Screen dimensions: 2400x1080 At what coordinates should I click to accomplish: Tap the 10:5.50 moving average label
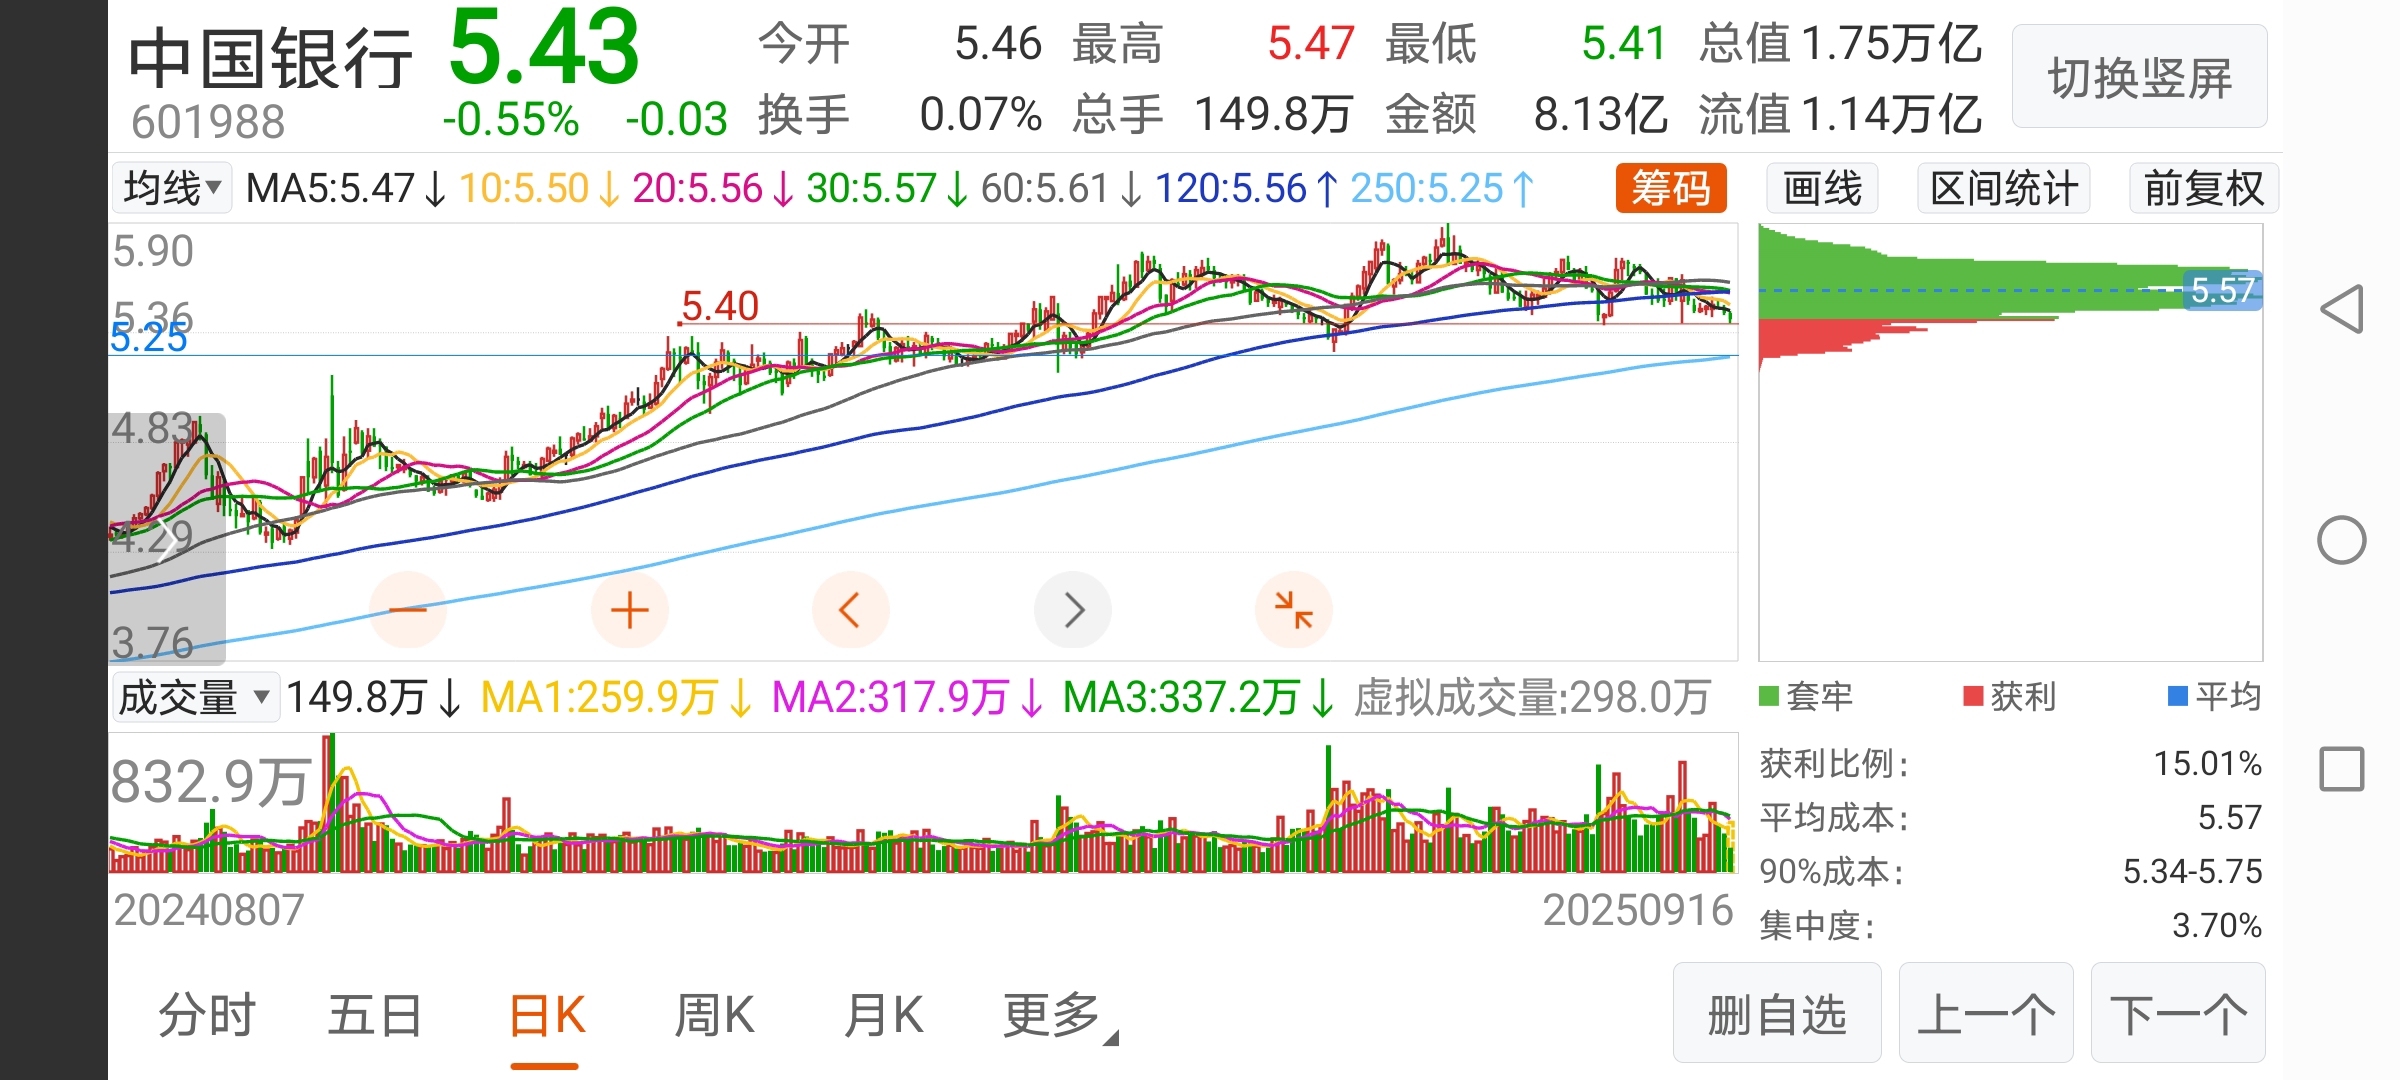(x=540, y=188)
